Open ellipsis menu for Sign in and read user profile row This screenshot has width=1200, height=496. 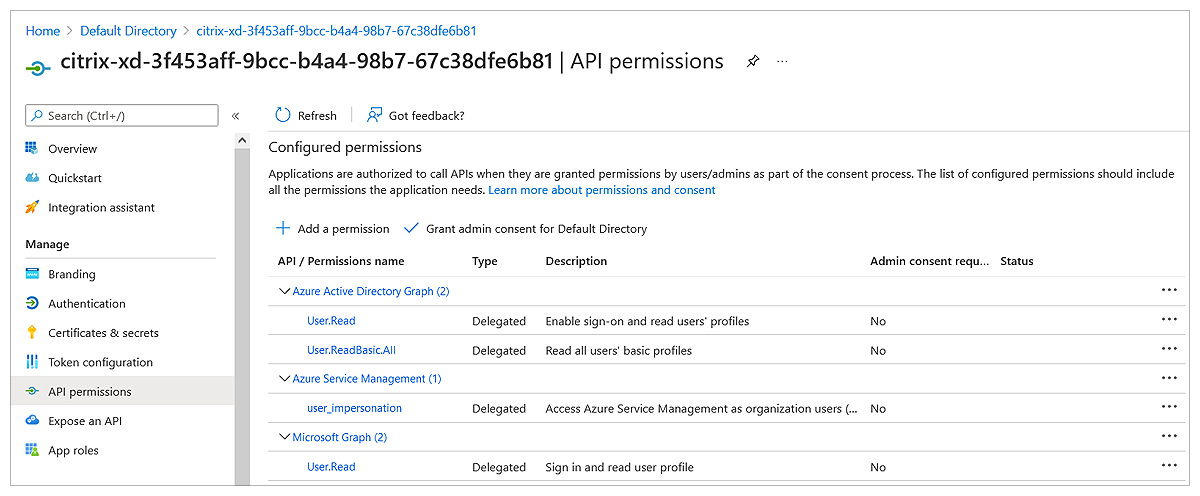coord(1169,465)
